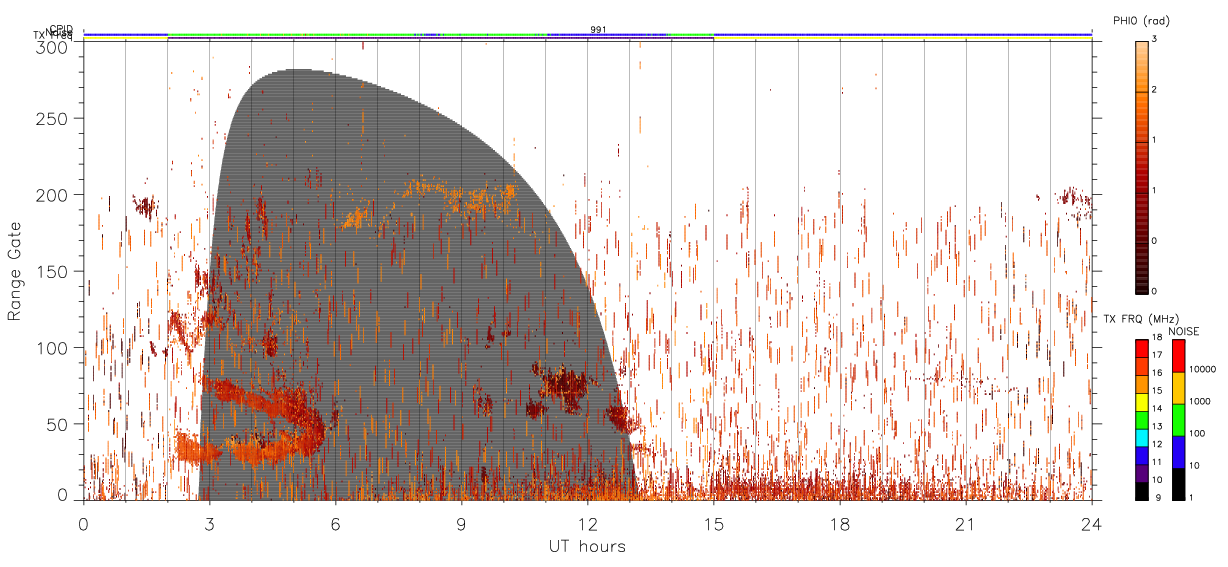1228x567 pixels.
Task: Select the purple segment of TX FRQ legend
Action: (x=1141, y=473)
